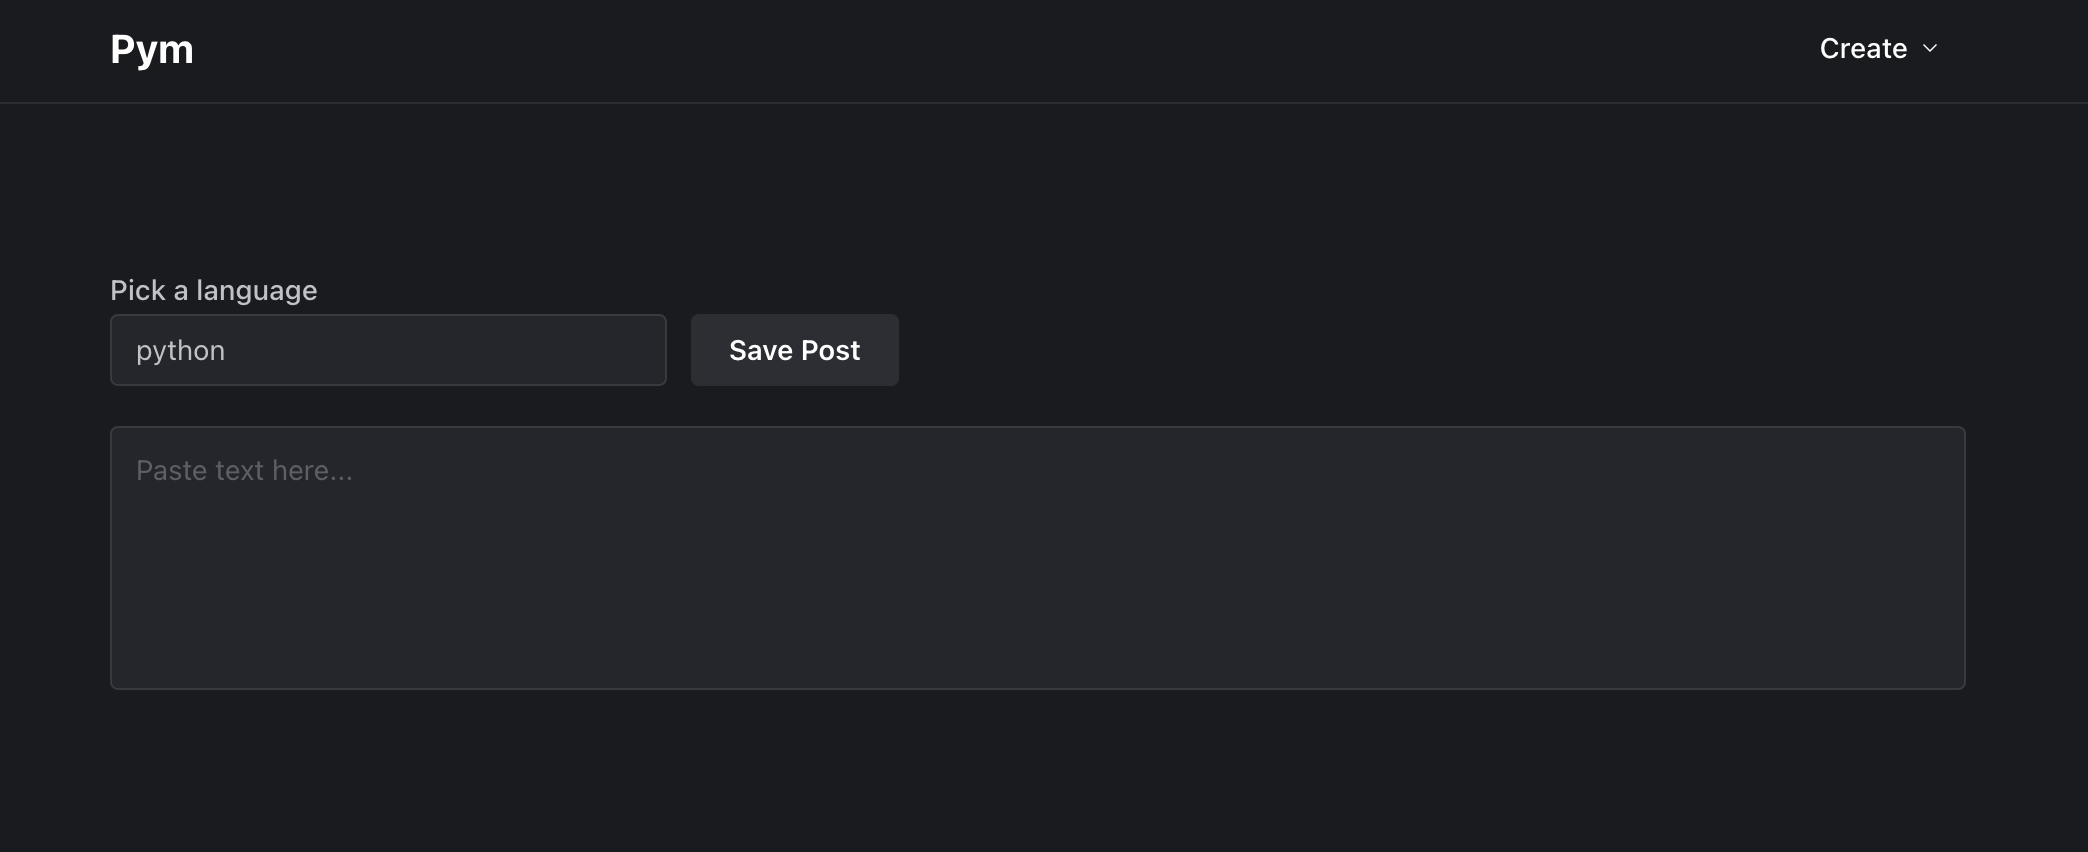Activate the Save Post control
Image resolution: width=2088 pixels, height=852 pixels.
(x=794, y=350)
